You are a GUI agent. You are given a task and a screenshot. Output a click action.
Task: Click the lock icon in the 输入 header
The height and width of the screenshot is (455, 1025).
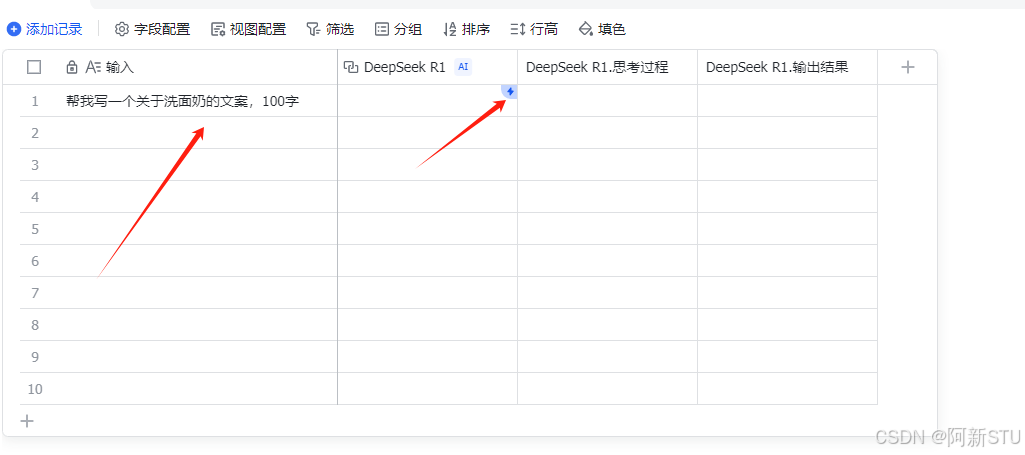[x=72, y=67]
